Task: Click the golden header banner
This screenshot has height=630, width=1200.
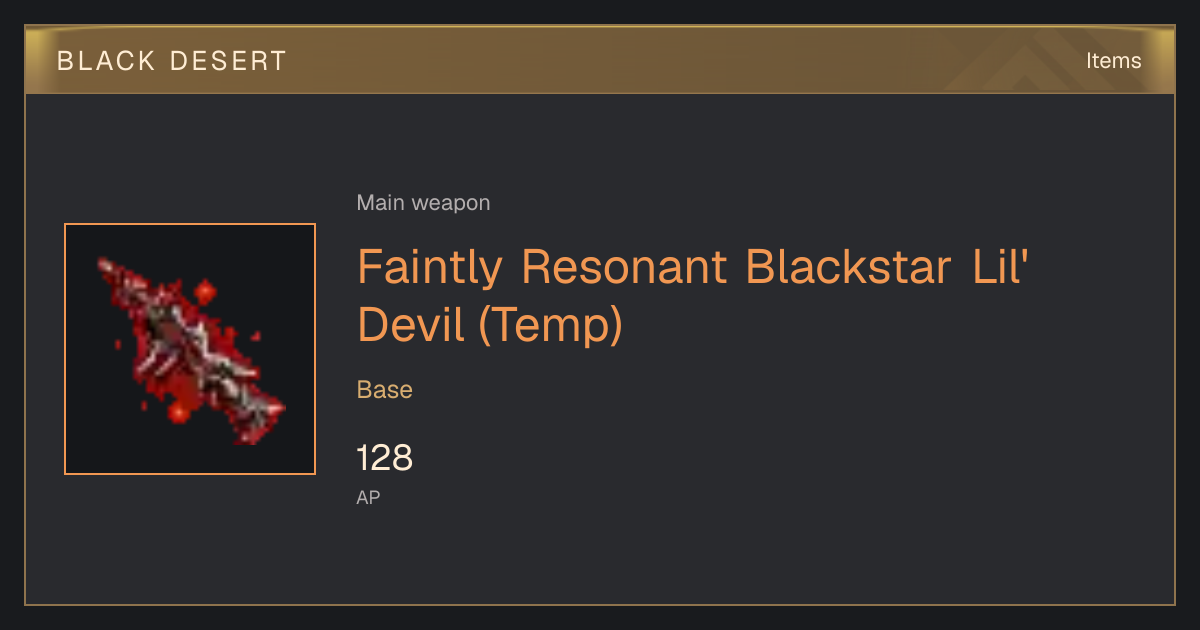Action: pyautogui.click(x=600, y=60)
